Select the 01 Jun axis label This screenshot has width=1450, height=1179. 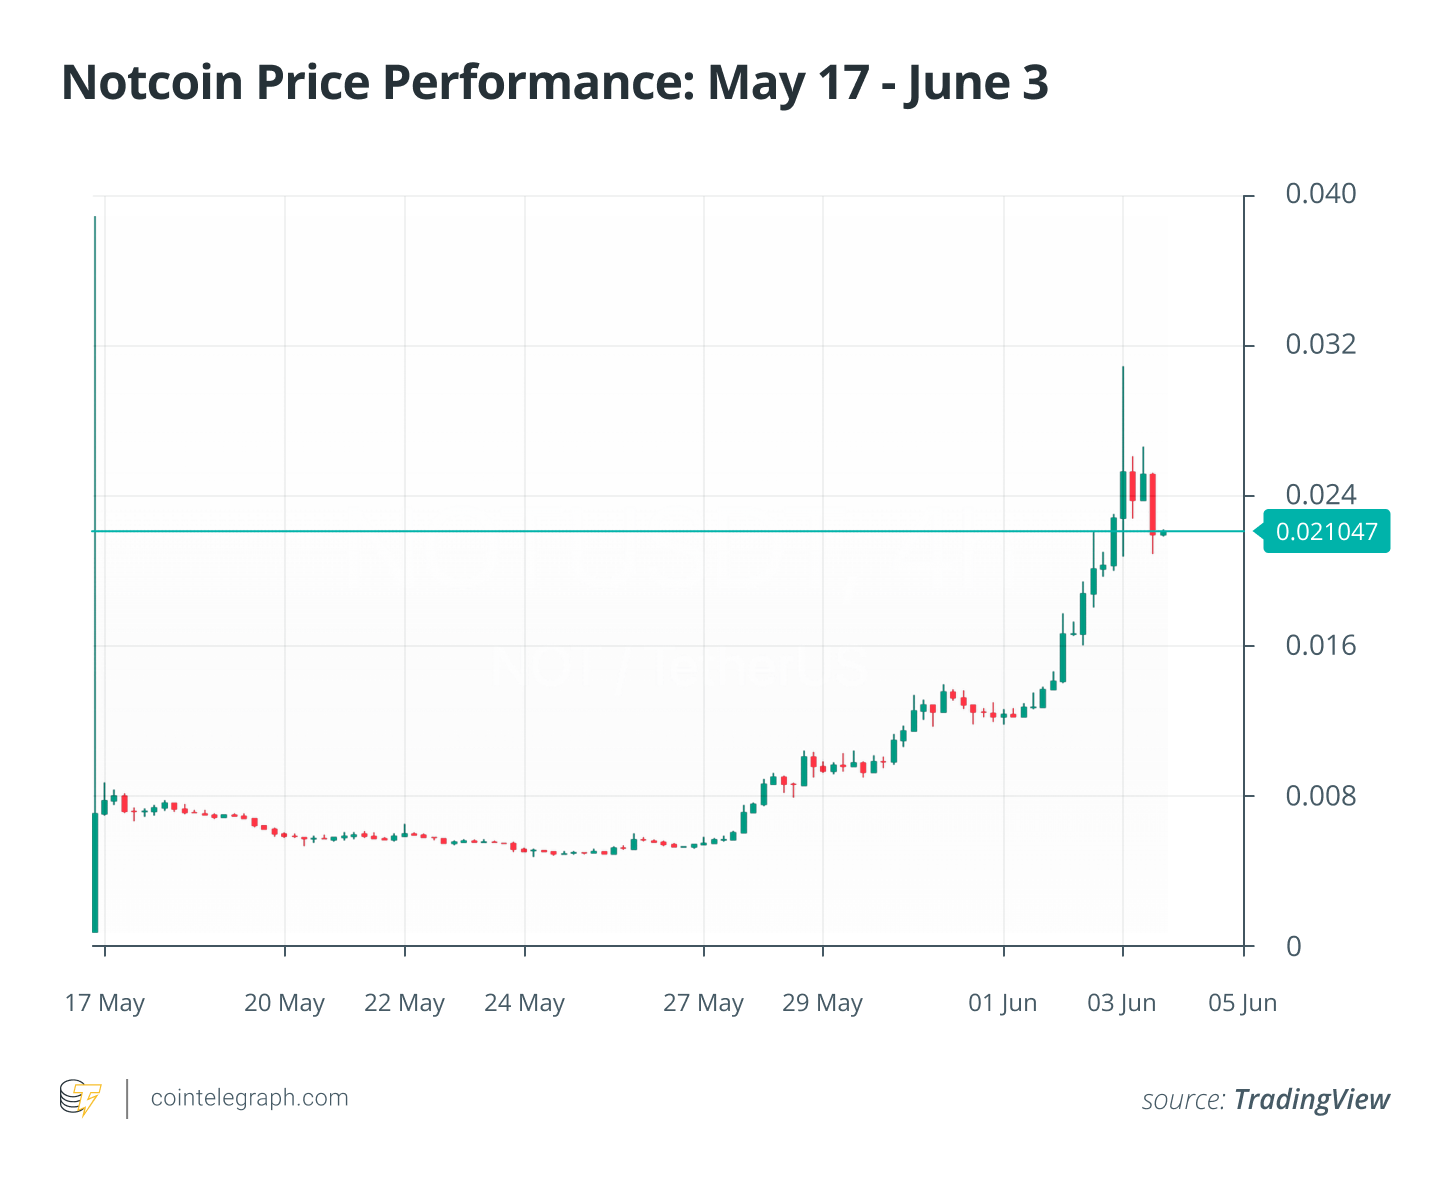pos(1003,1003)
